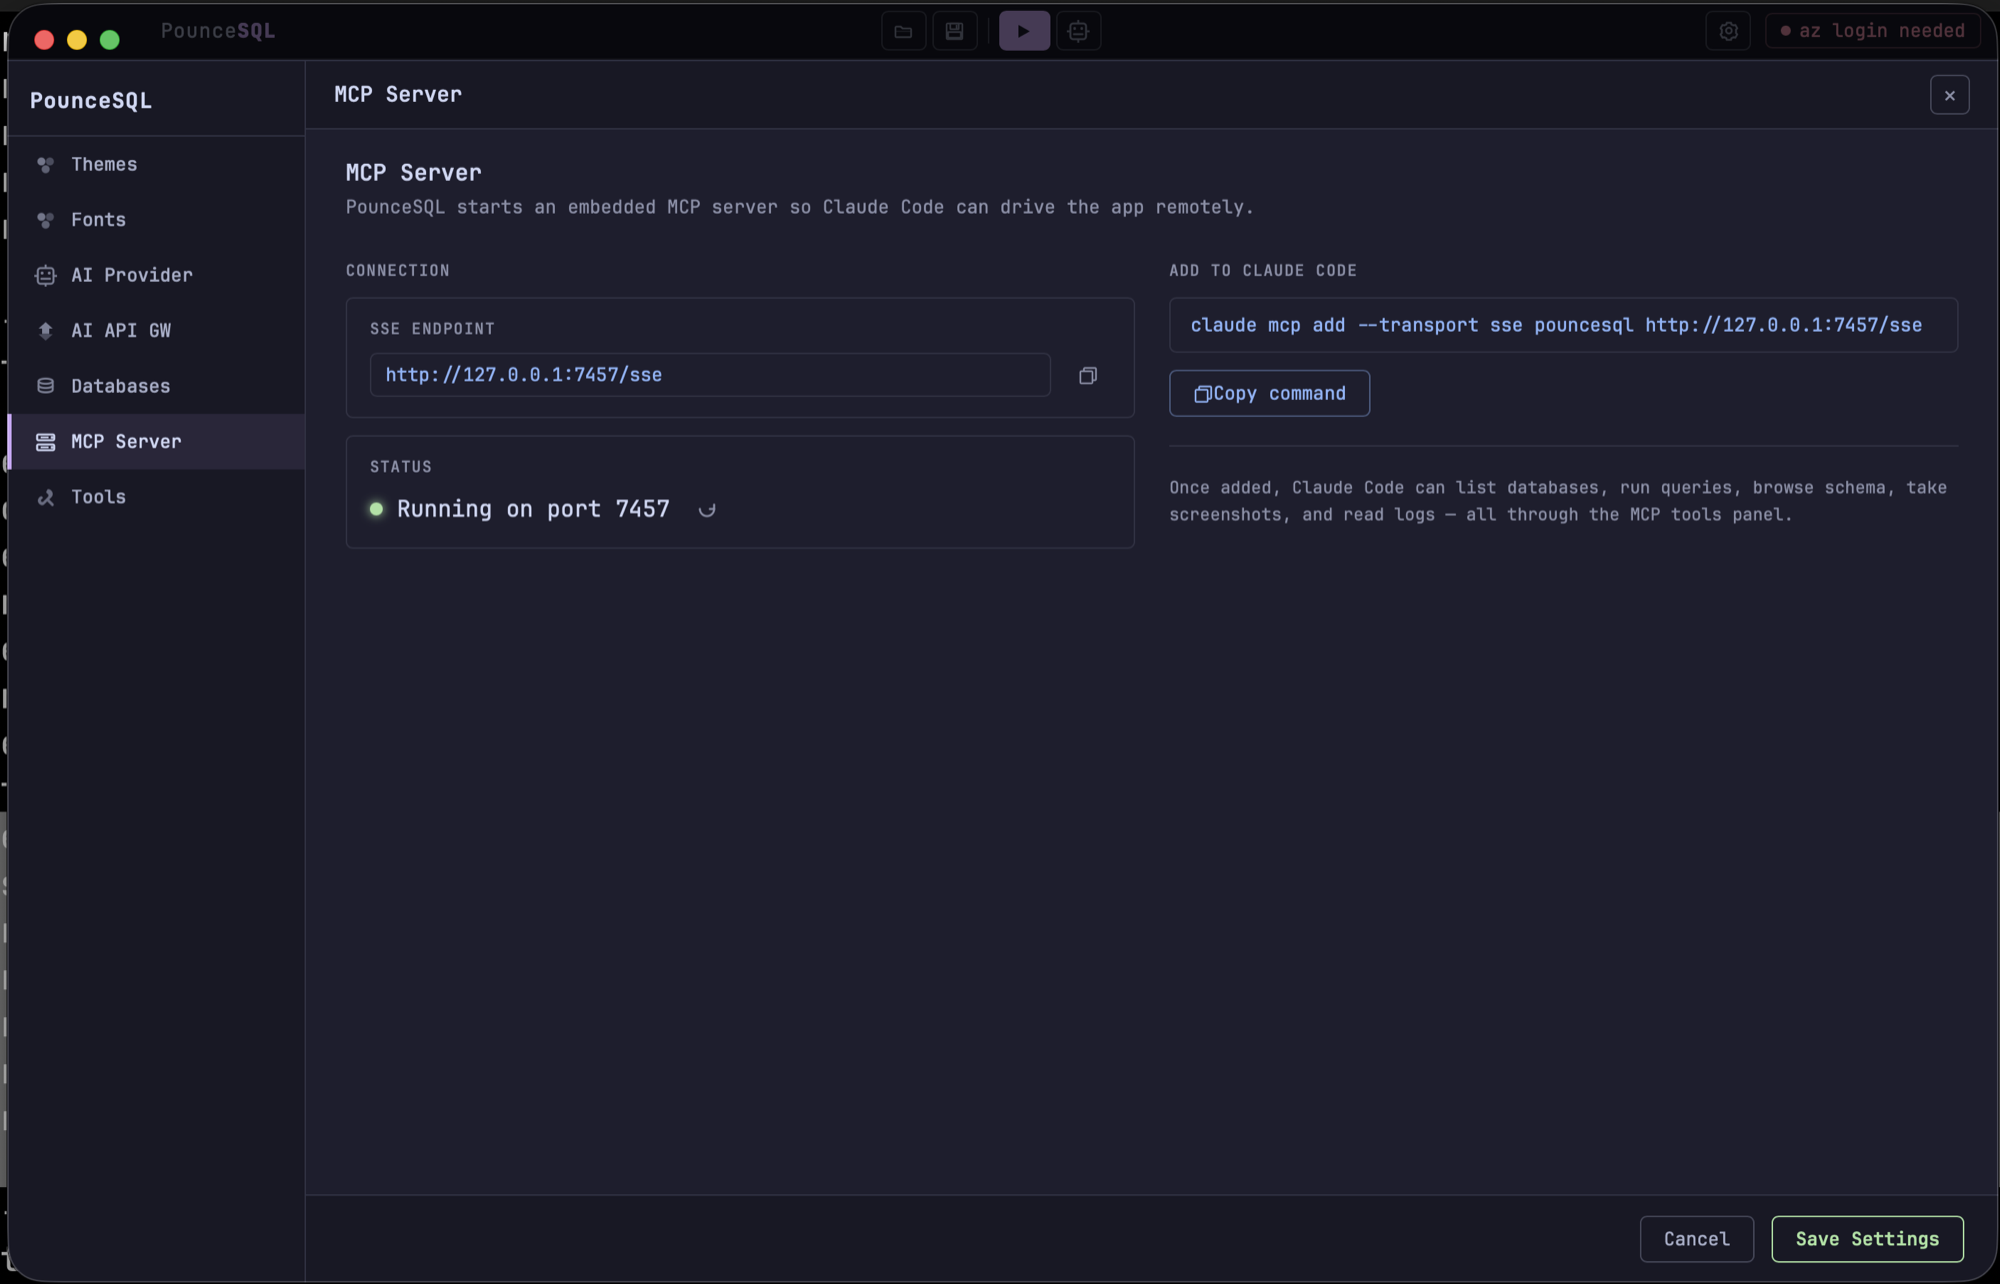Viewport: 2000px width, 1284px height.
Task: Click the MCP Server stack icon
Action: 45,441
